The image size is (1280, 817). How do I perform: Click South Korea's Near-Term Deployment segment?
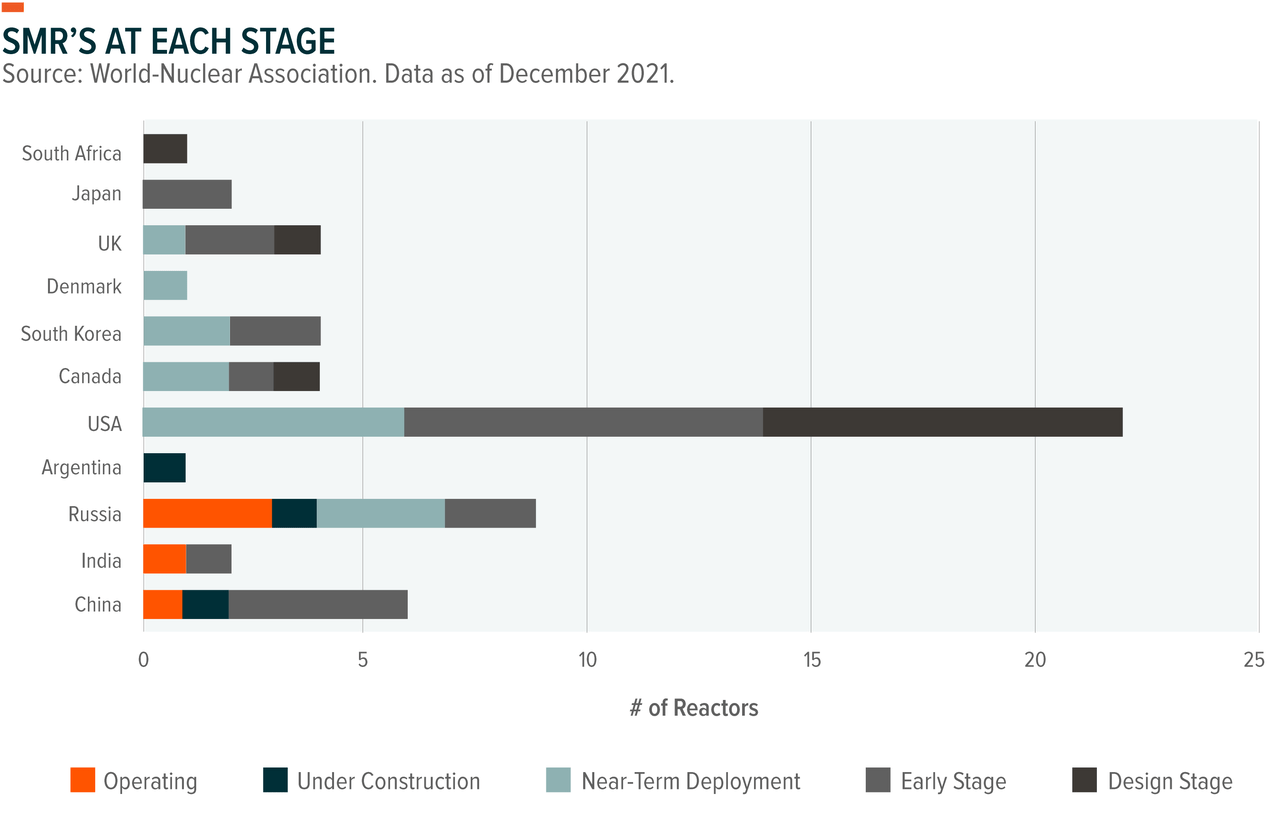(x=186, y=331)
